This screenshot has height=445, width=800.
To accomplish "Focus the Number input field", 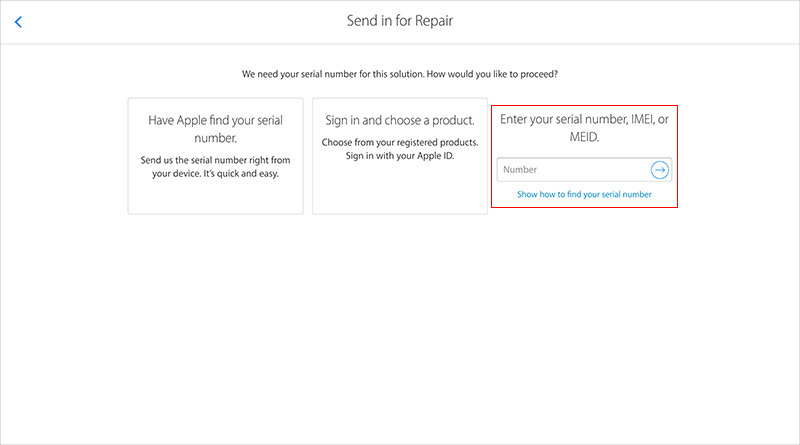I will tap(584, 170).
